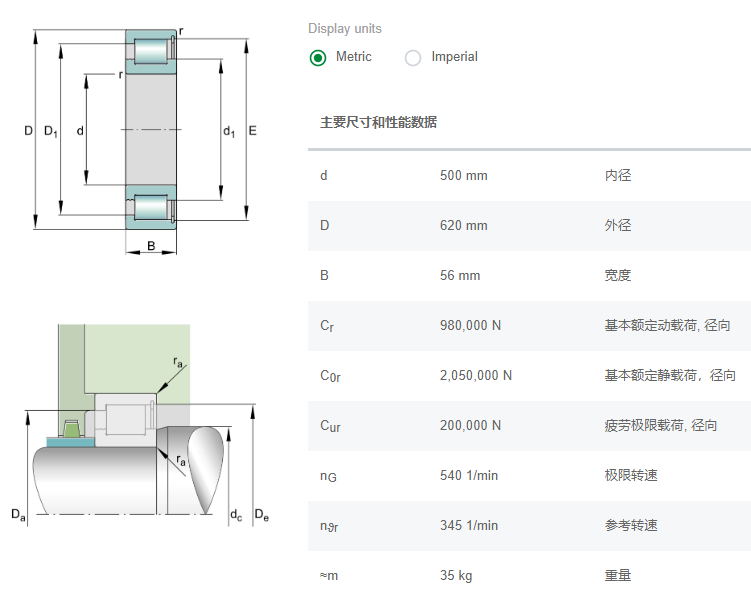Select the Imperial radio button

(413, 57)
